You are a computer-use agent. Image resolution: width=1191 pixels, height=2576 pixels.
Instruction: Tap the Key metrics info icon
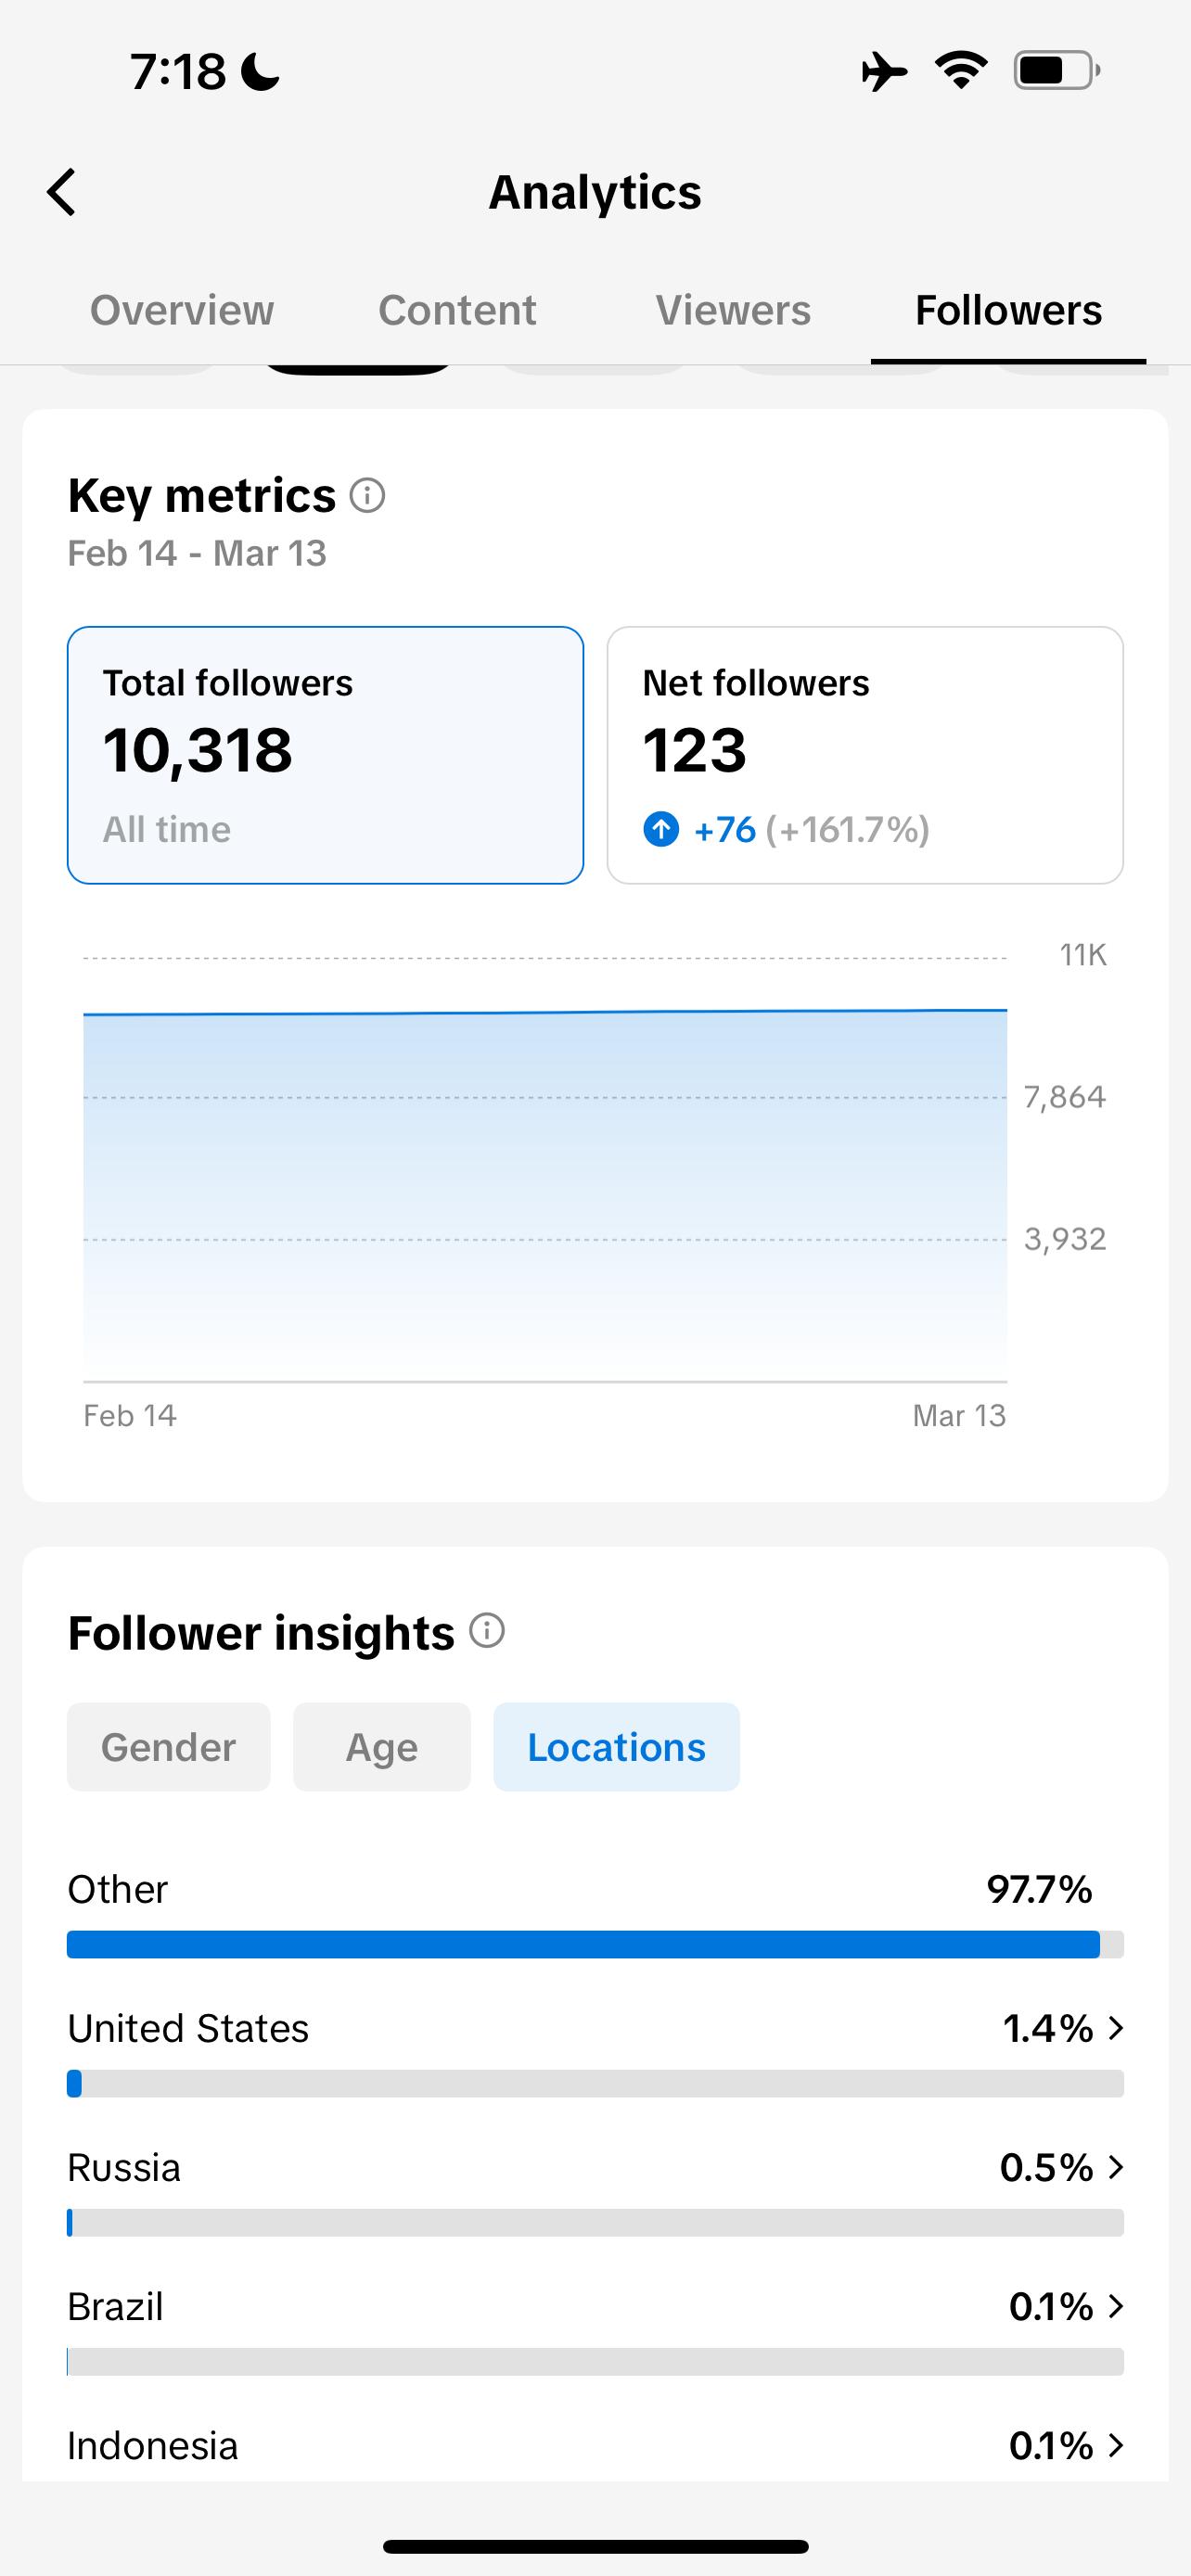(367, 495)
